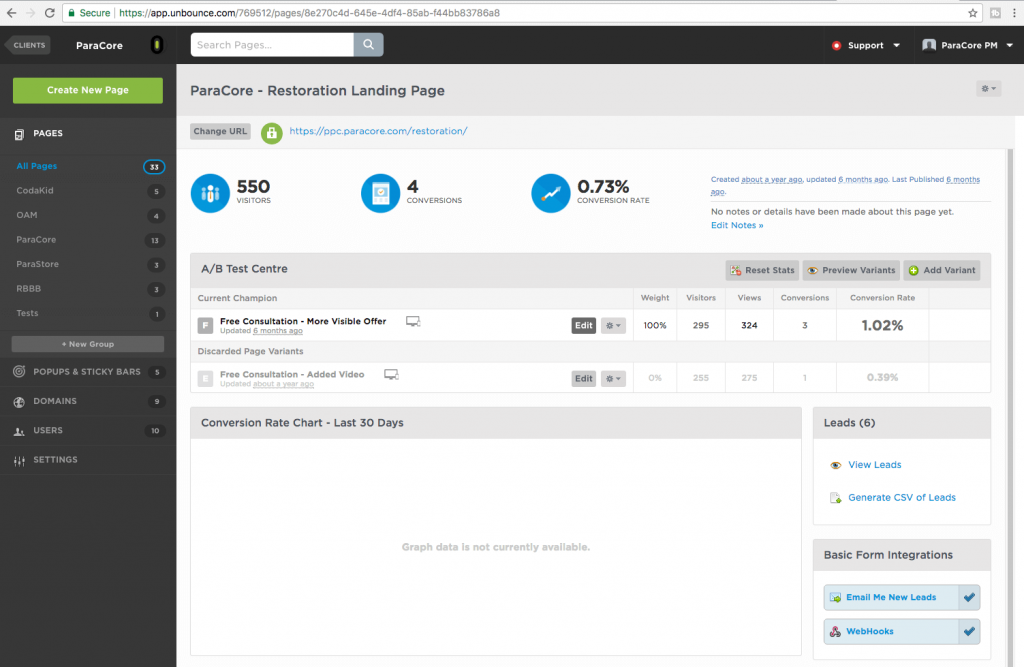This screenshot has width=1024, height=667.
Task: Click the + New Group button
Action: click(88, 344)
